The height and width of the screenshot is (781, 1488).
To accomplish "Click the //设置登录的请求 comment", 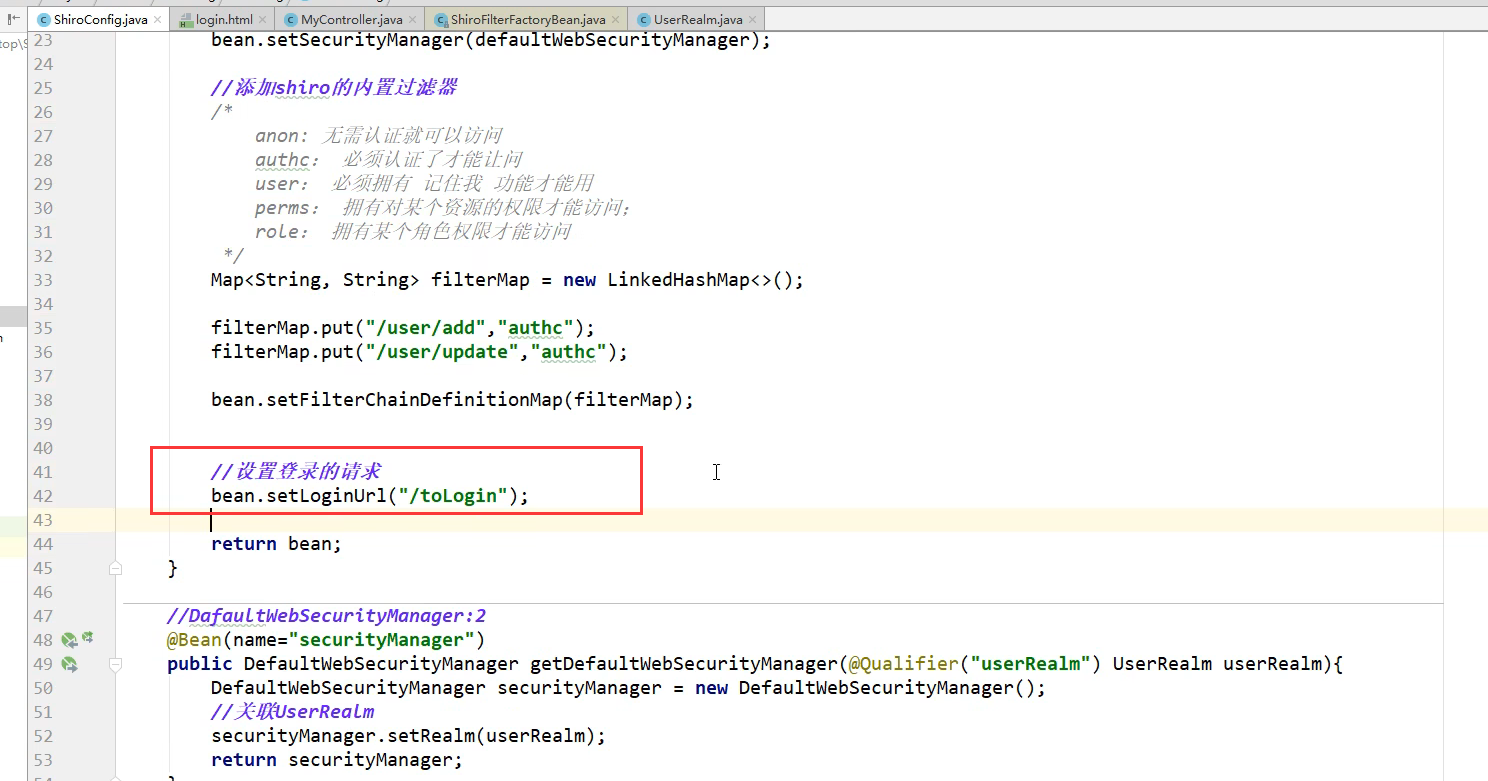I will pos(296,472).
